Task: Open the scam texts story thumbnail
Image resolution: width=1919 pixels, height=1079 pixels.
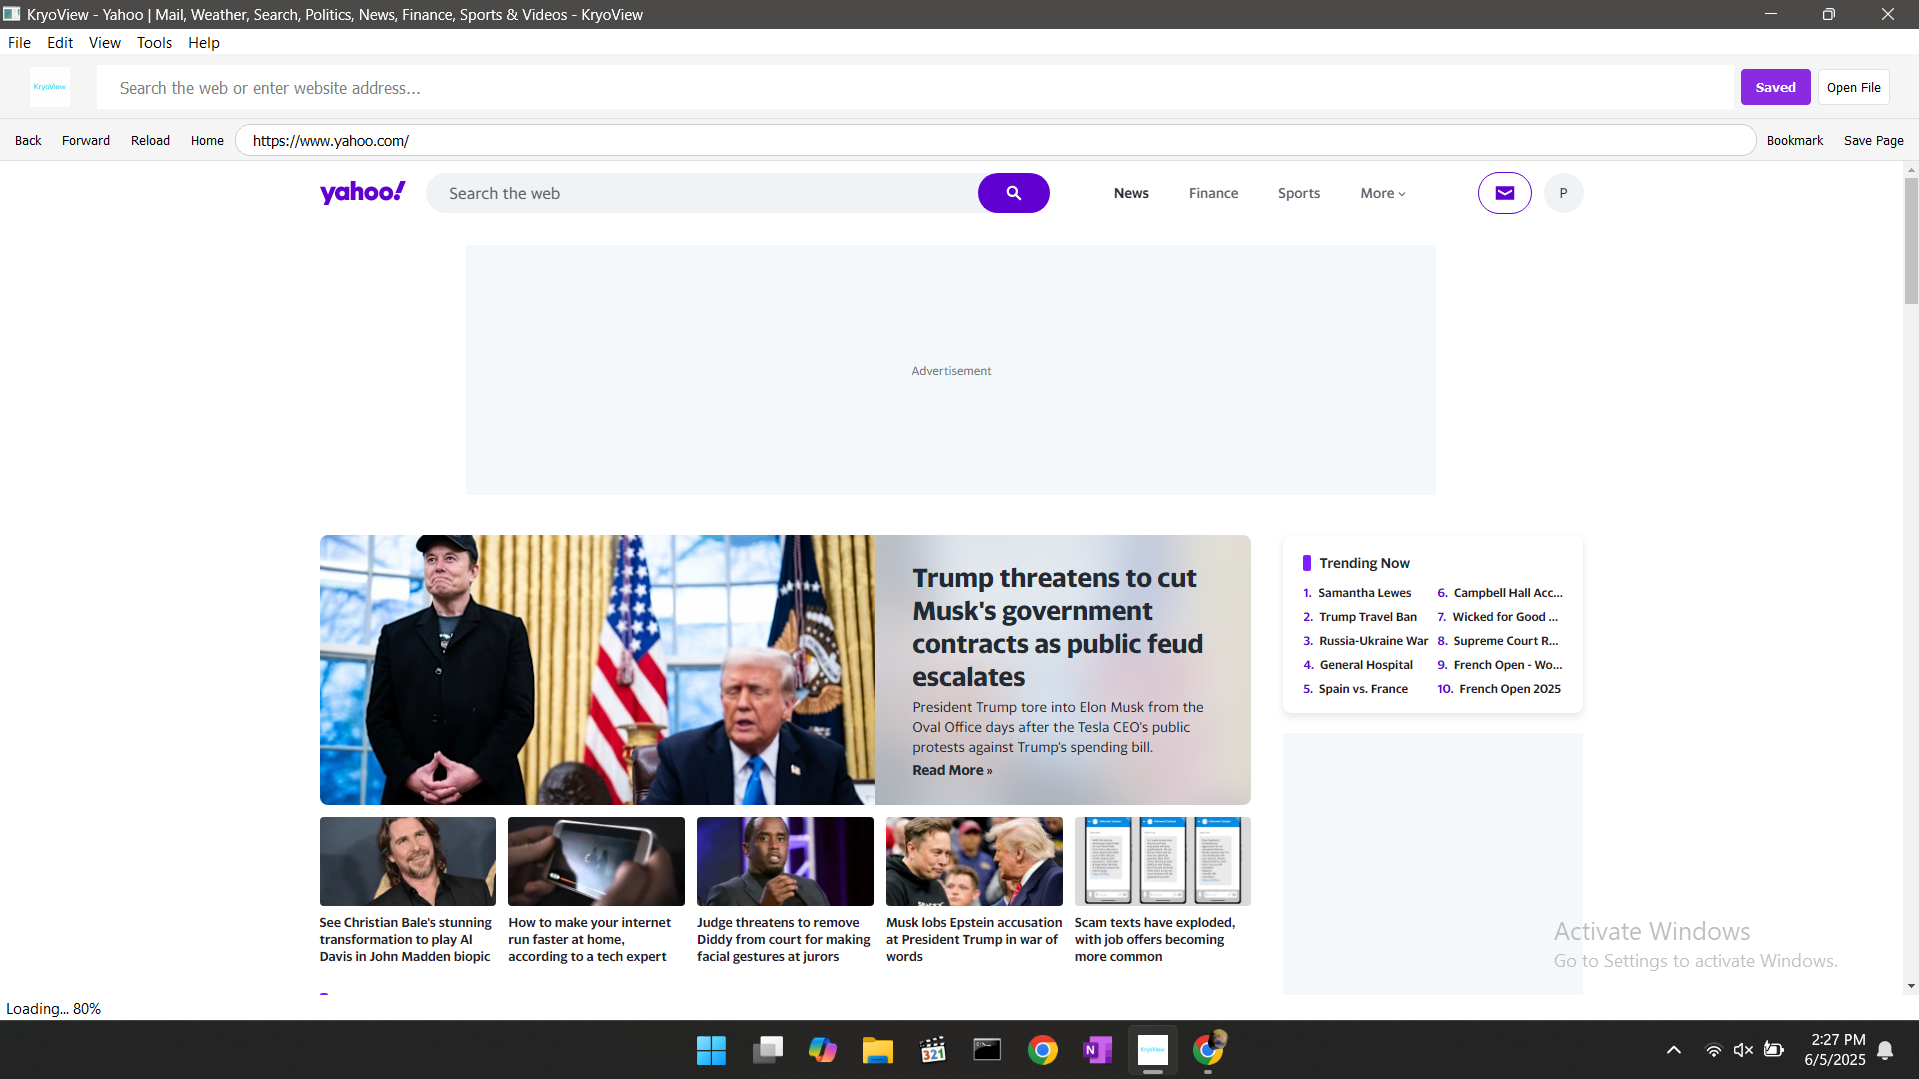Action: coord(1162,861)
